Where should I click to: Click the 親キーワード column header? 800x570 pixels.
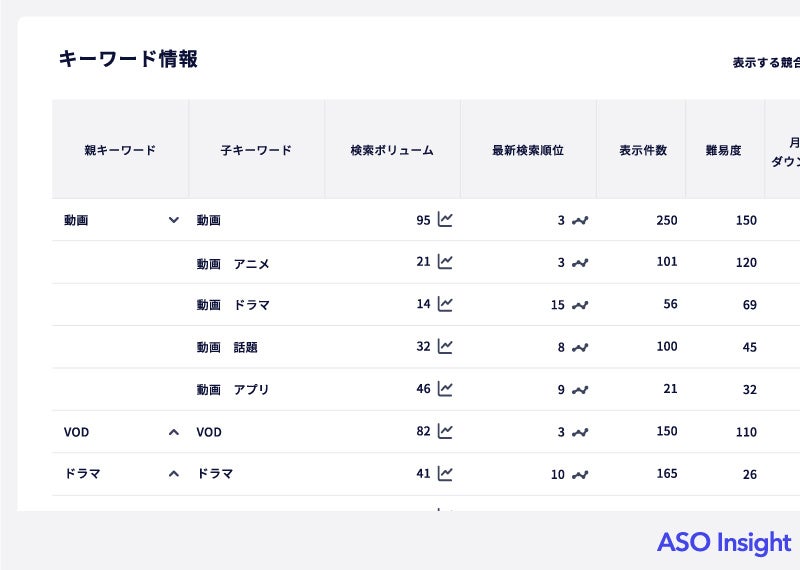120,150
